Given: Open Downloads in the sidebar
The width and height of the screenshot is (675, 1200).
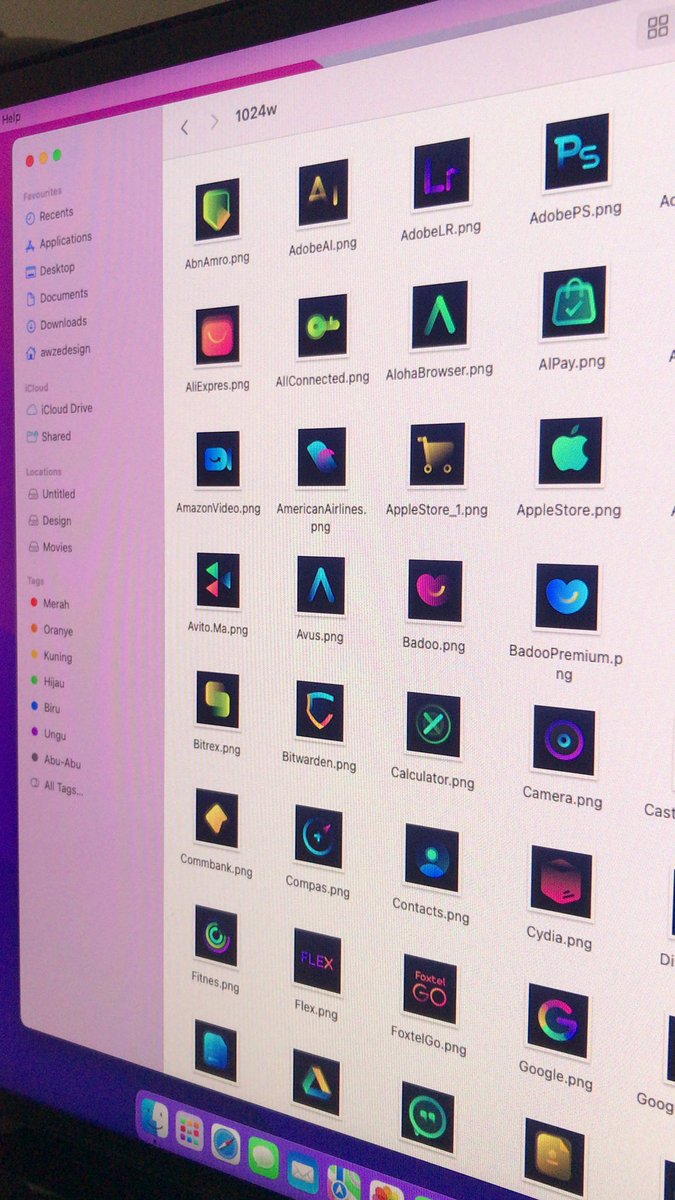Looking at the screenshot, I should pos(56,324).
